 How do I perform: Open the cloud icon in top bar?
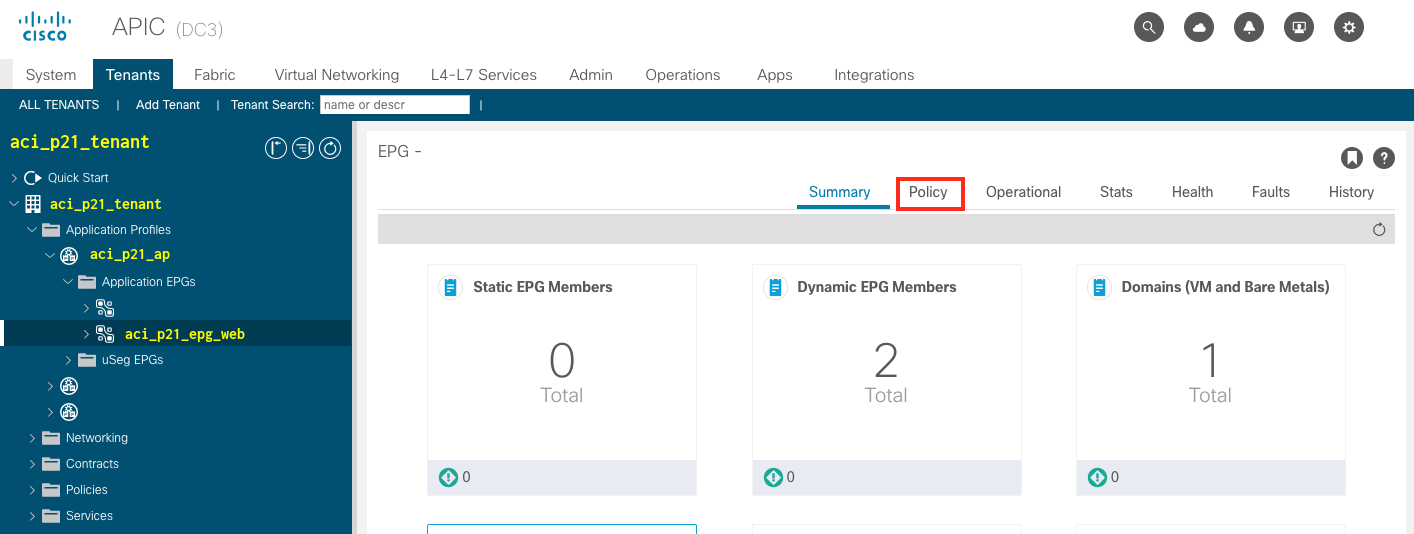pyautogui.click(x=1199, y=27)
